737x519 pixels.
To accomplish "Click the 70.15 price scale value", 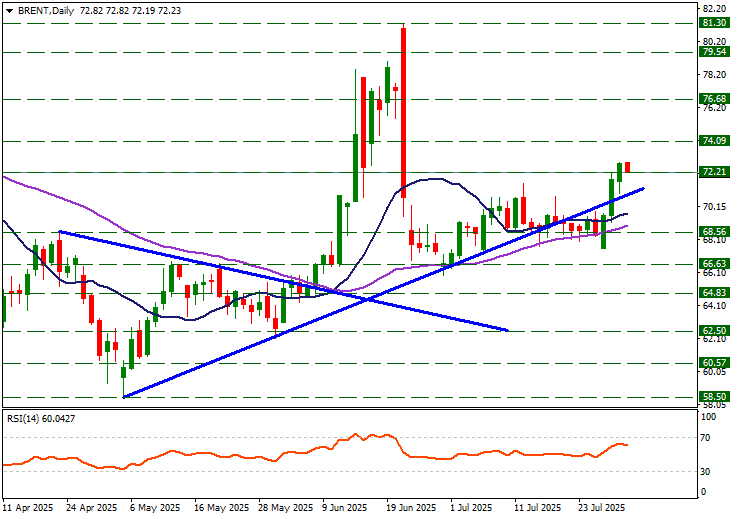I will point(713,207).
